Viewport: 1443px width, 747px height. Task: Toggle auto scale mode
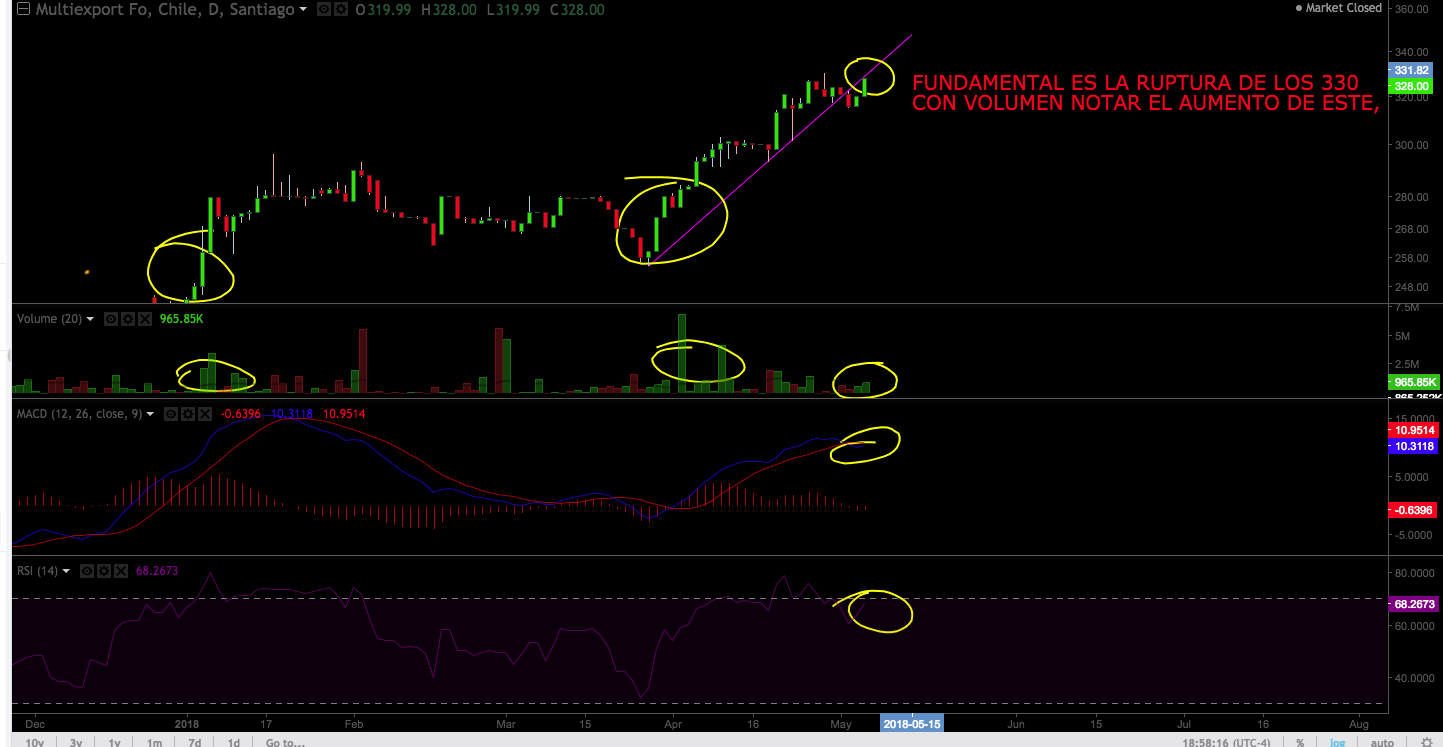tap(1382, 742)
